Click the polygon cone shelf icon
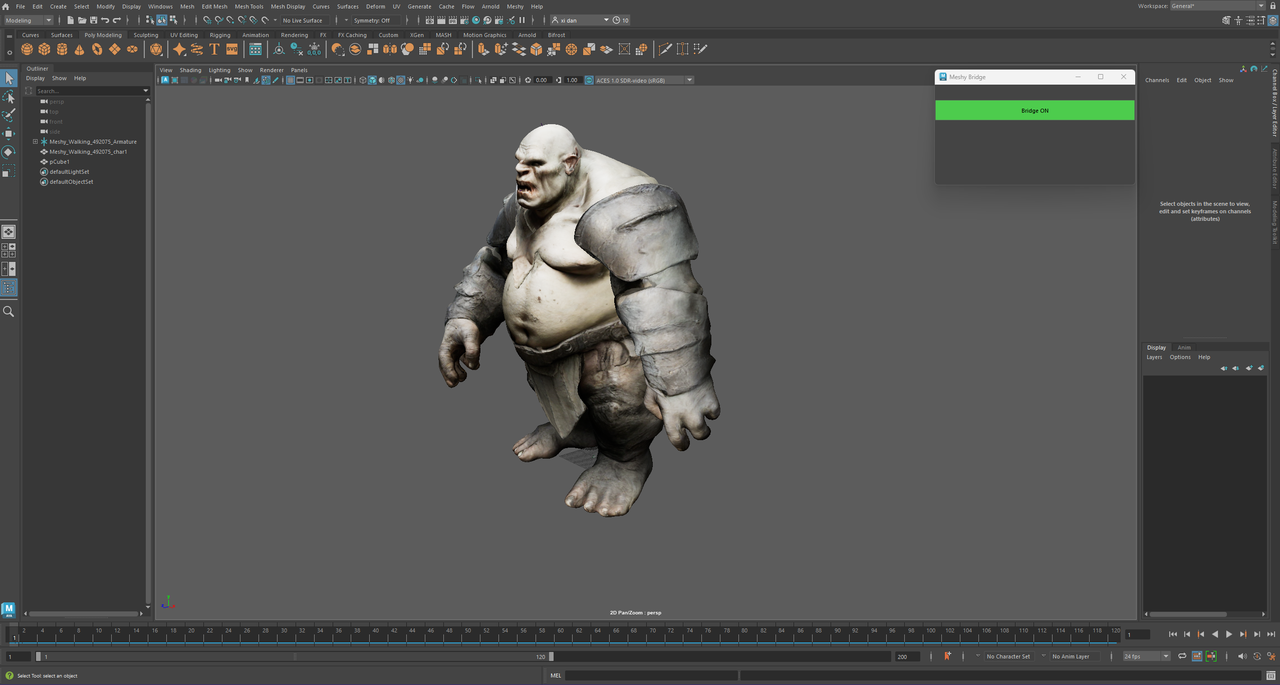This screenshot has width=1280, height=685. click(x=79, y=49)
